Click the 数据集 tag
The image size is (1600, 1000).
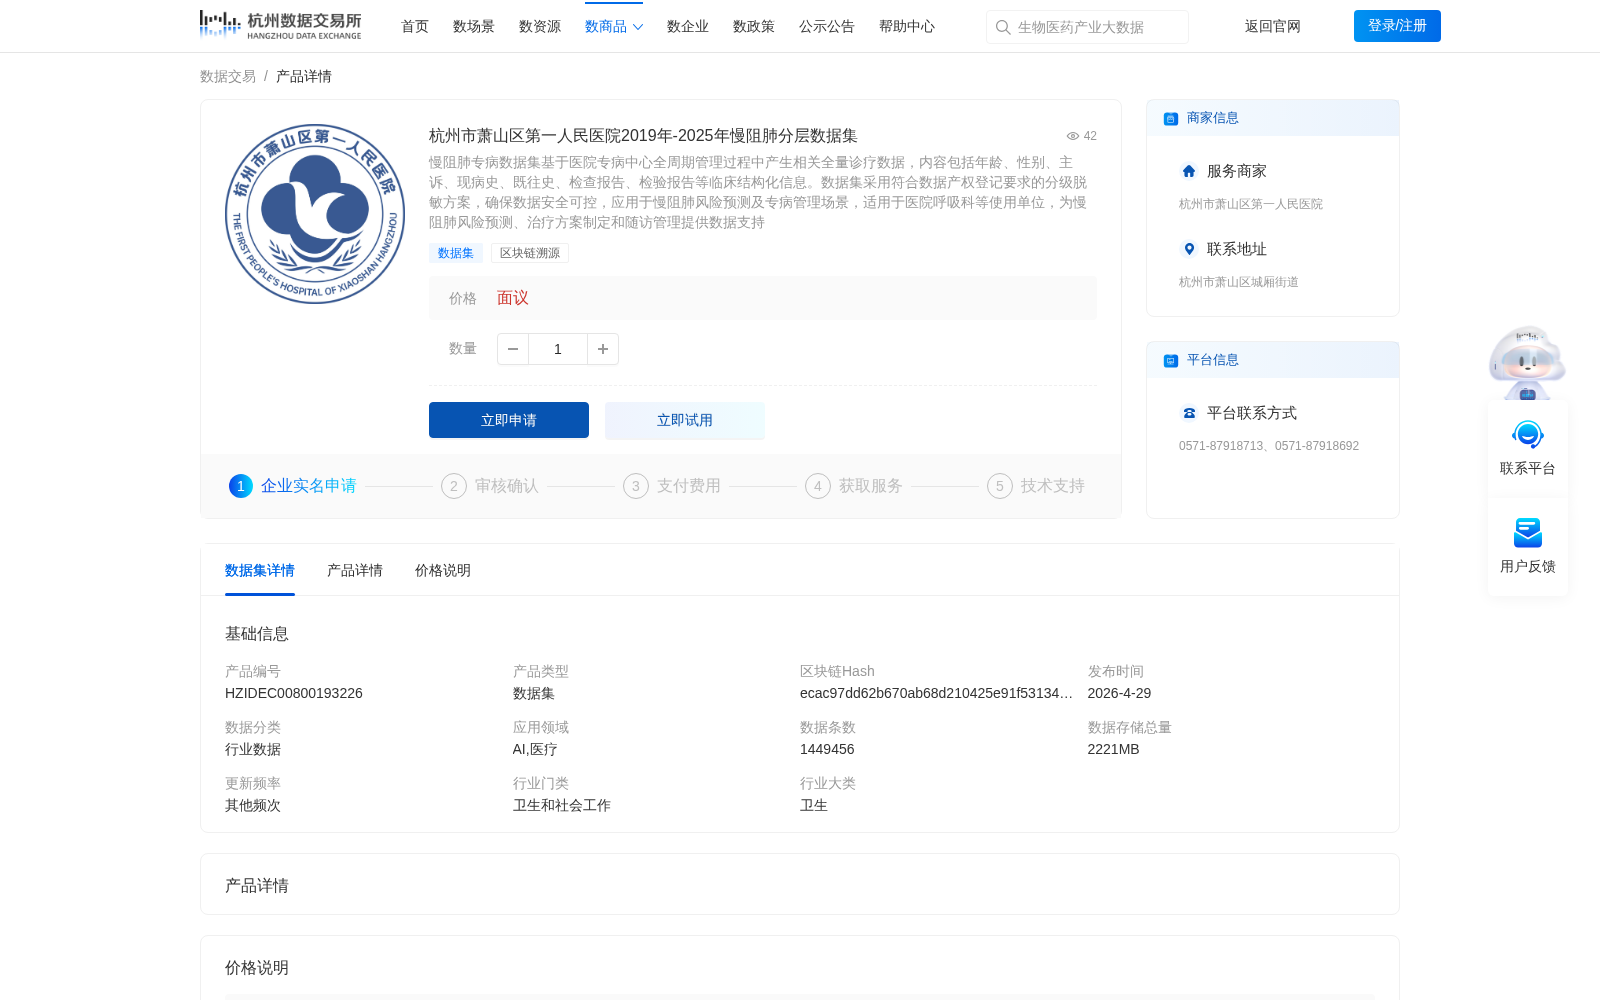(x=456, y=253)
